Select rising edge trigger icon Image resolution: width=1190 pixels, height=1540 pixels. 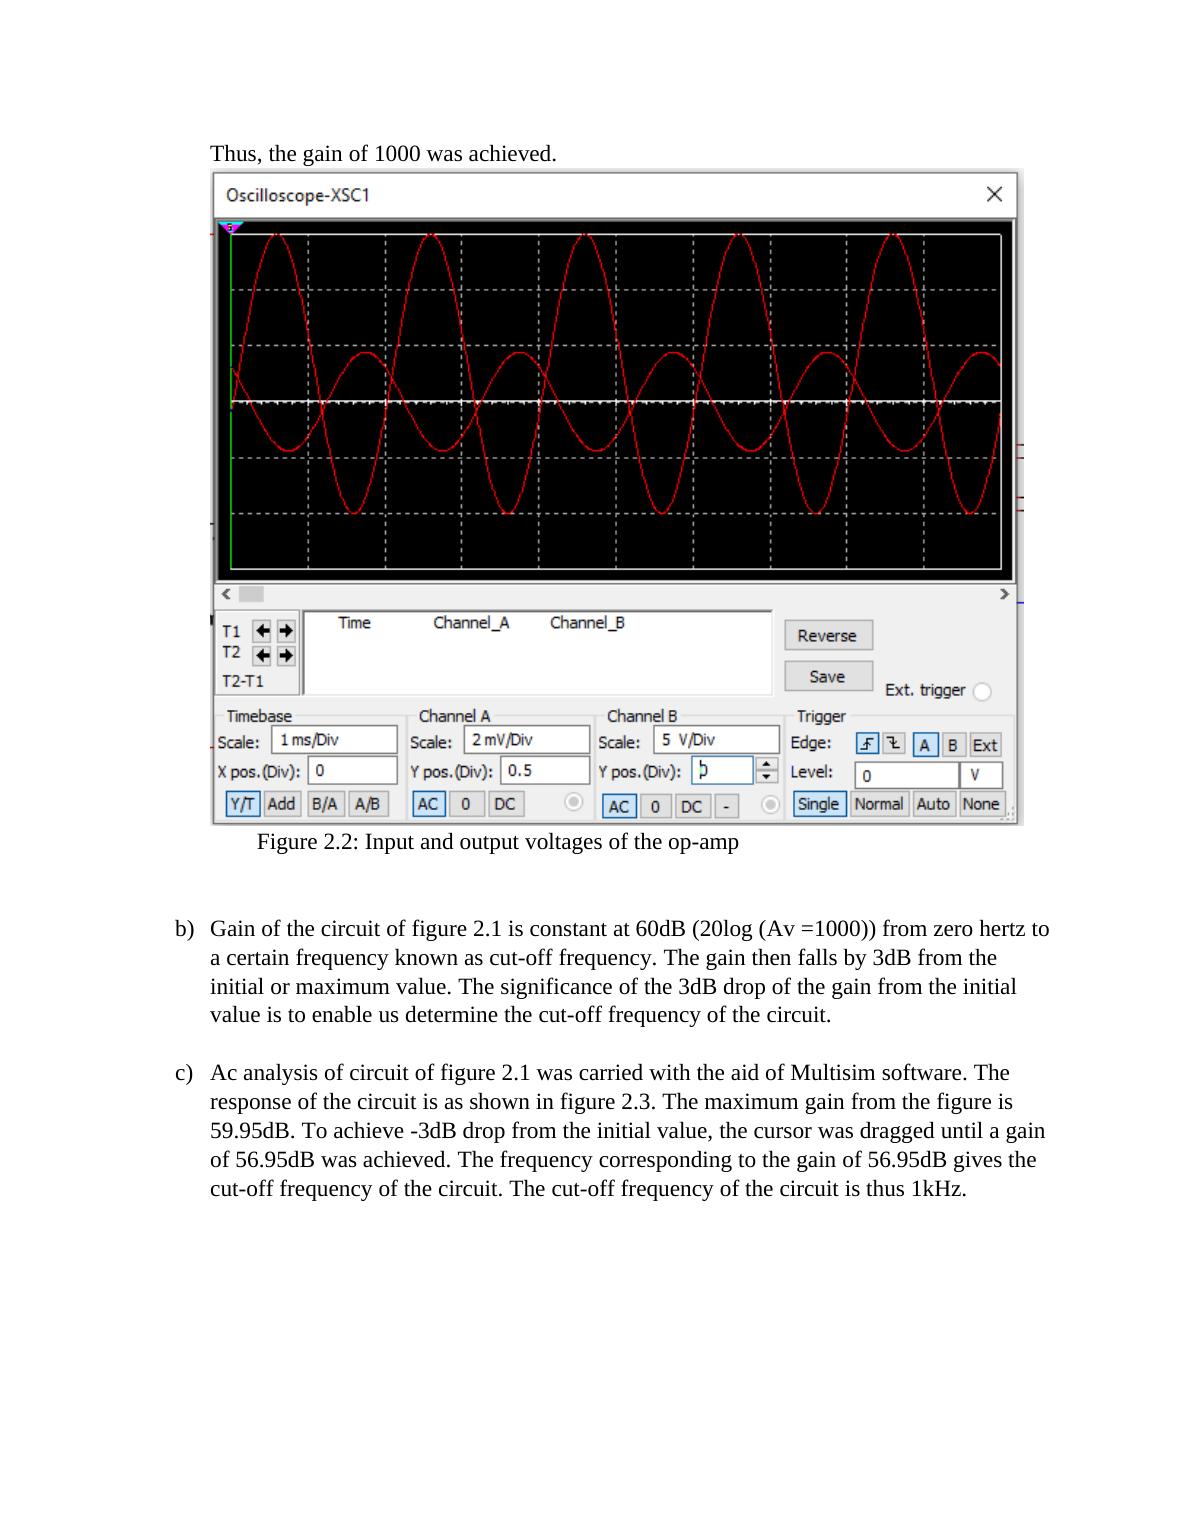click(867, 744)
